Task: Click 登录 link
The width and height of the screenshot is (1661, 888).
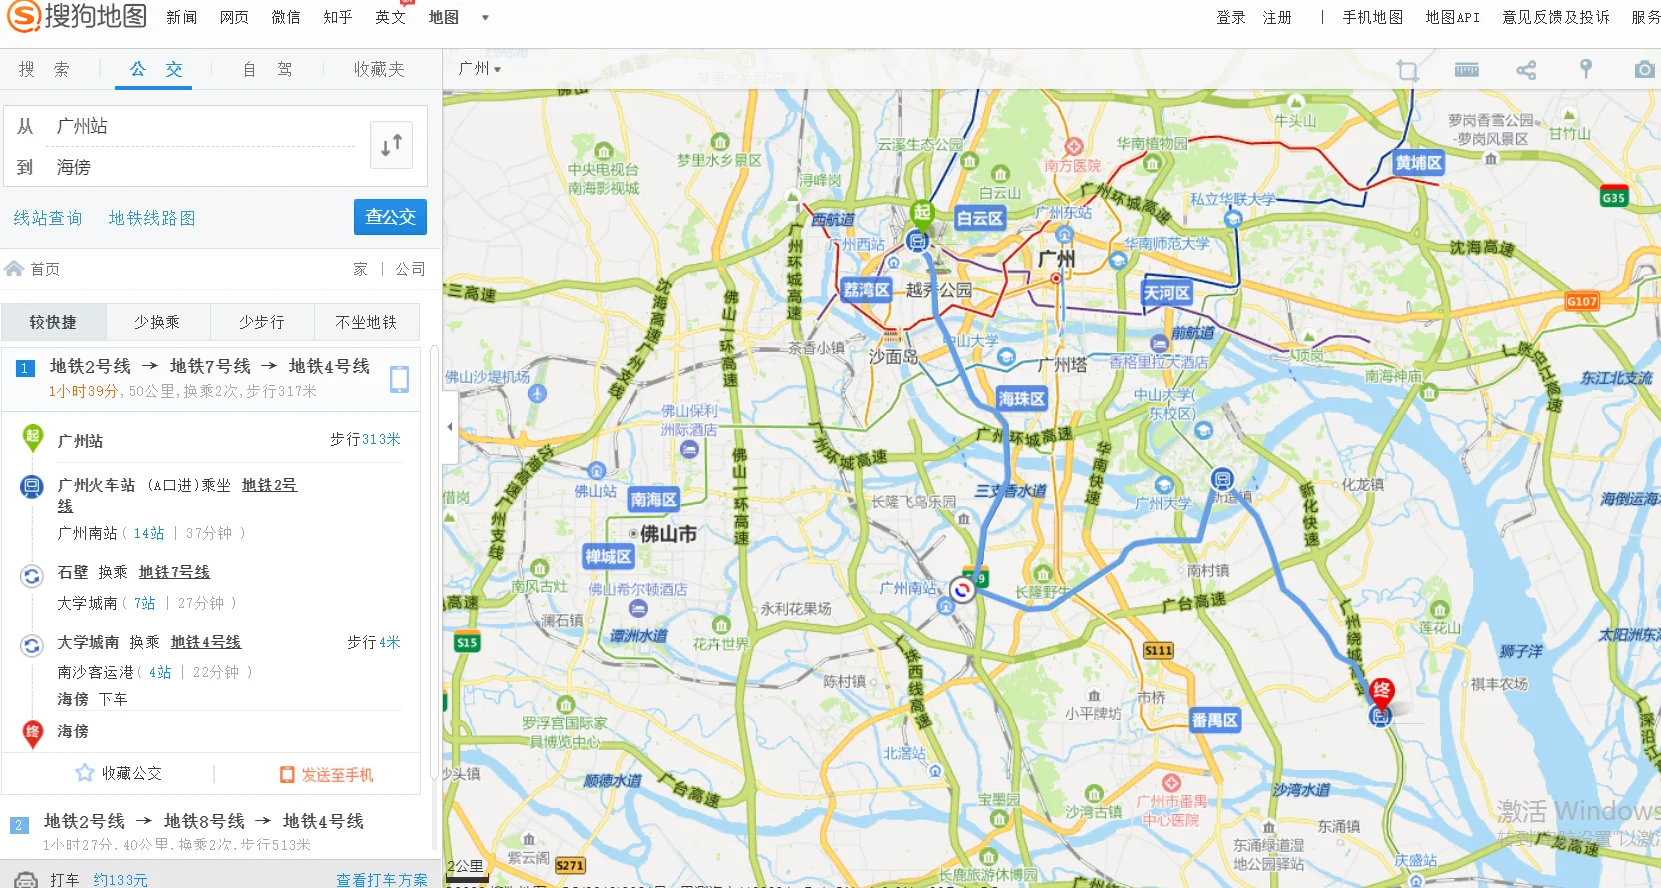Action: pos(1231,17)
